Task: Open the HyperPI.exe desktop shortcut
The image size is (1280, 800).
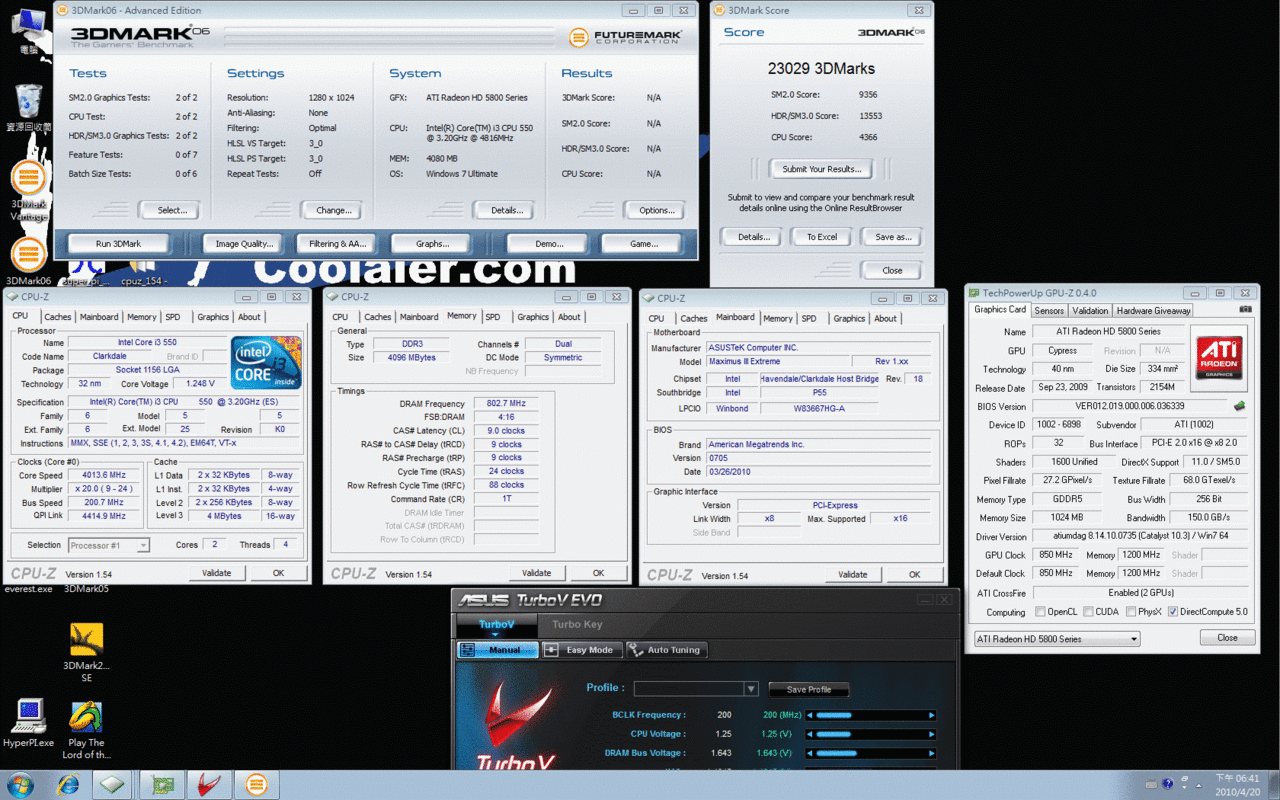Action: pos(28,723)
